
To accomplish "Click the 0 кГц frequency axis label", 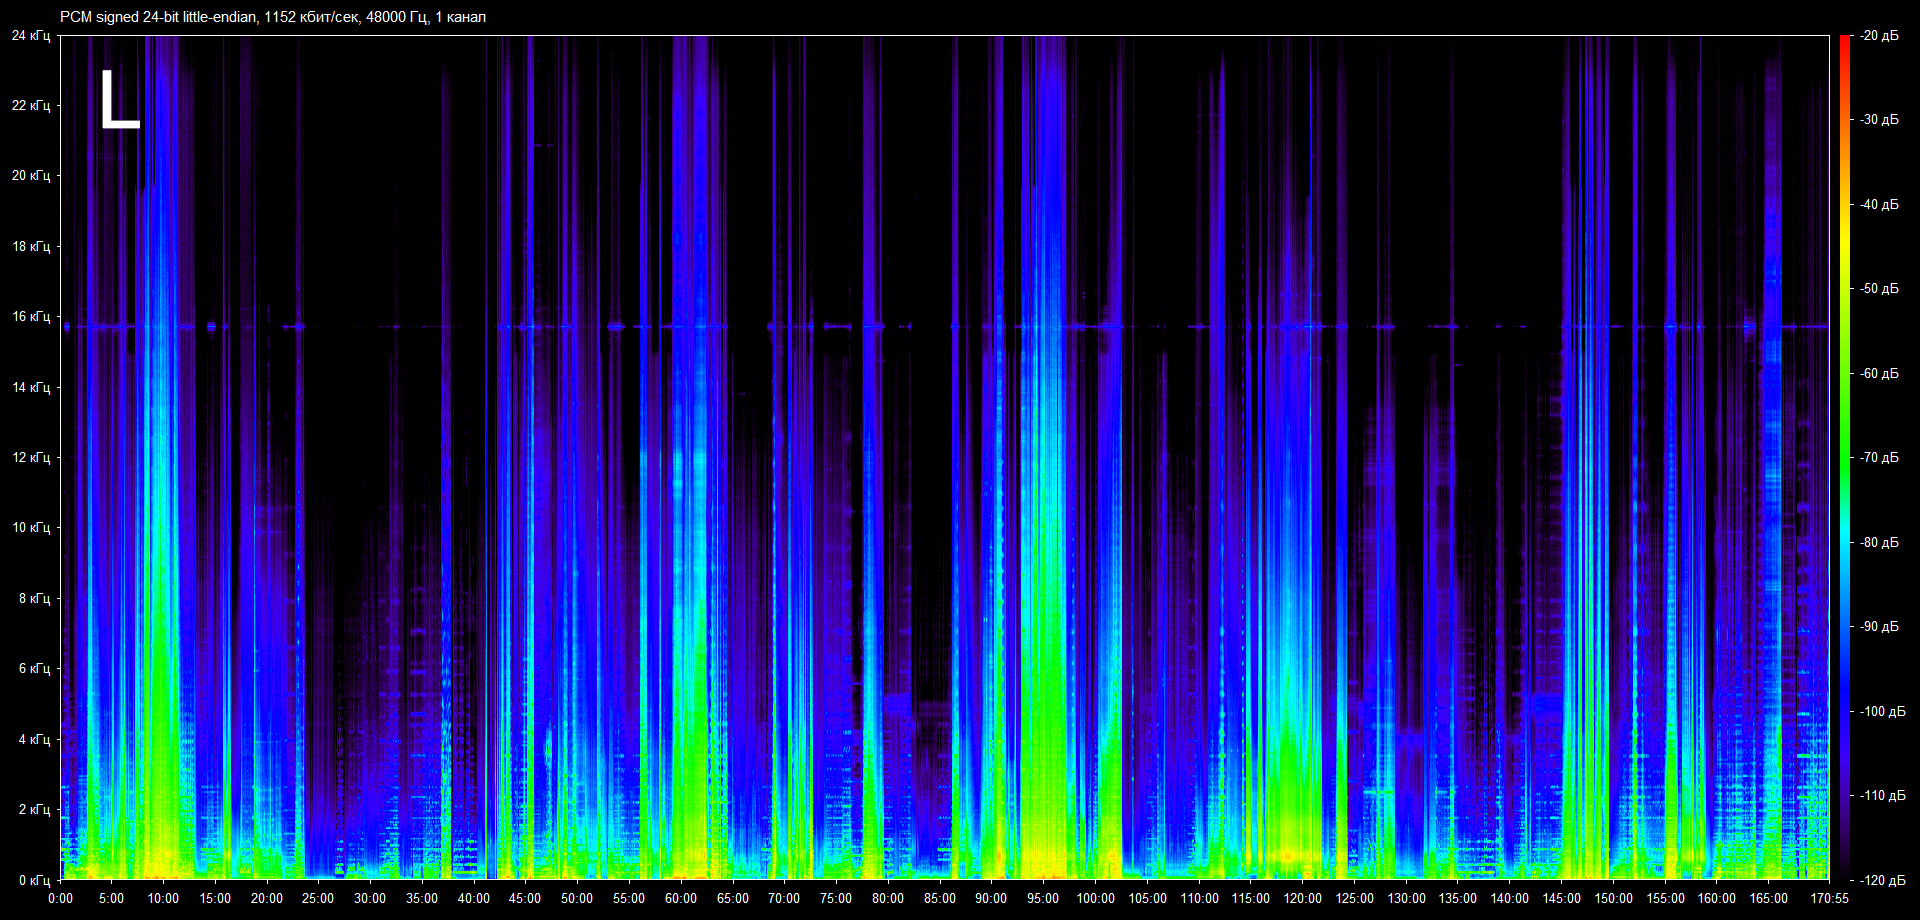I will [x=34, y=881].
